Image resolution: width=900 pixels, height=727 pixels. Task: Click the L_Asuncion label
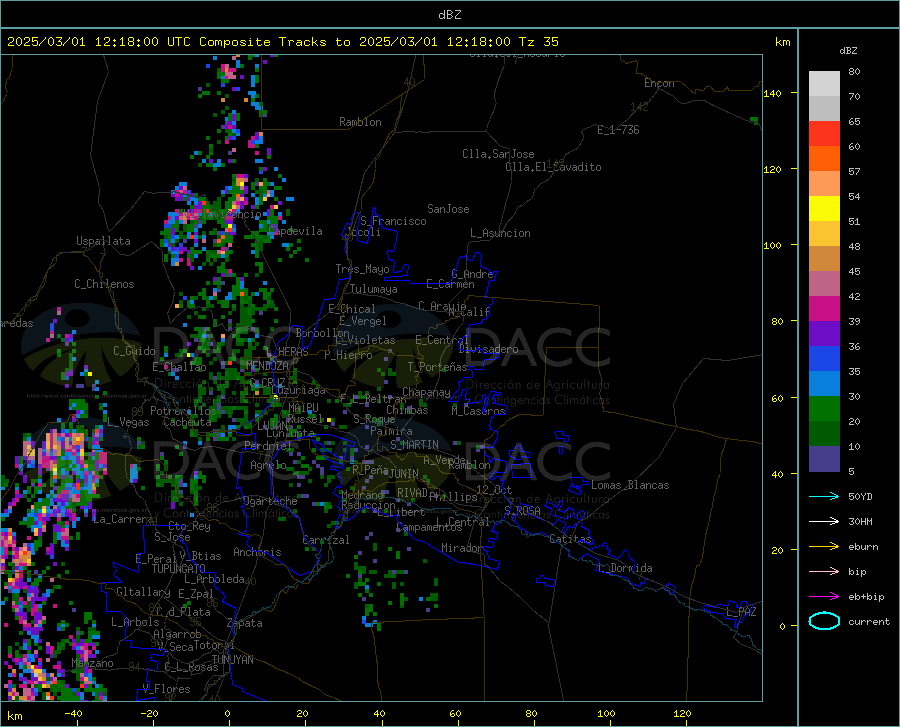tap(500, 233)
